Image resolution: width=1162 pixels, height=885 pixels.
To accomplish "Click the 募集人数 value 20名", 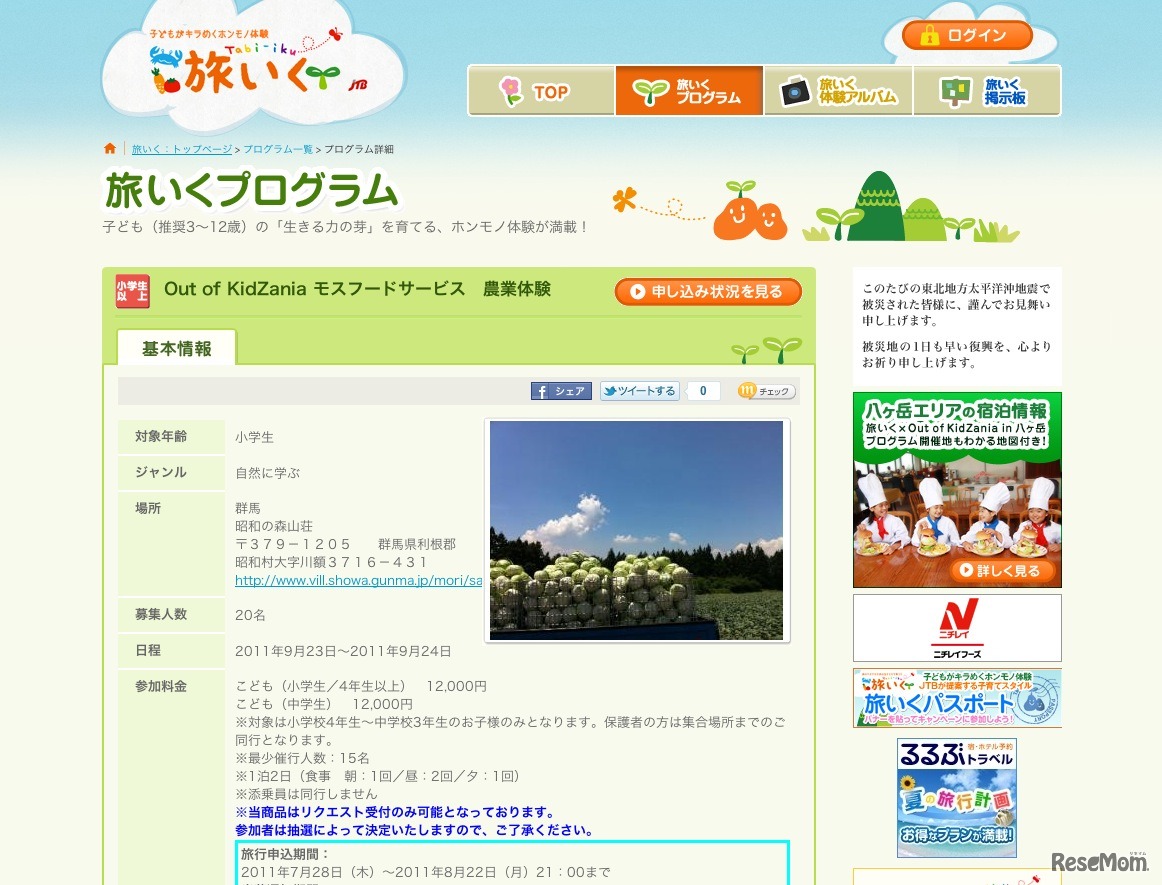I will click(x=250, y=615).
